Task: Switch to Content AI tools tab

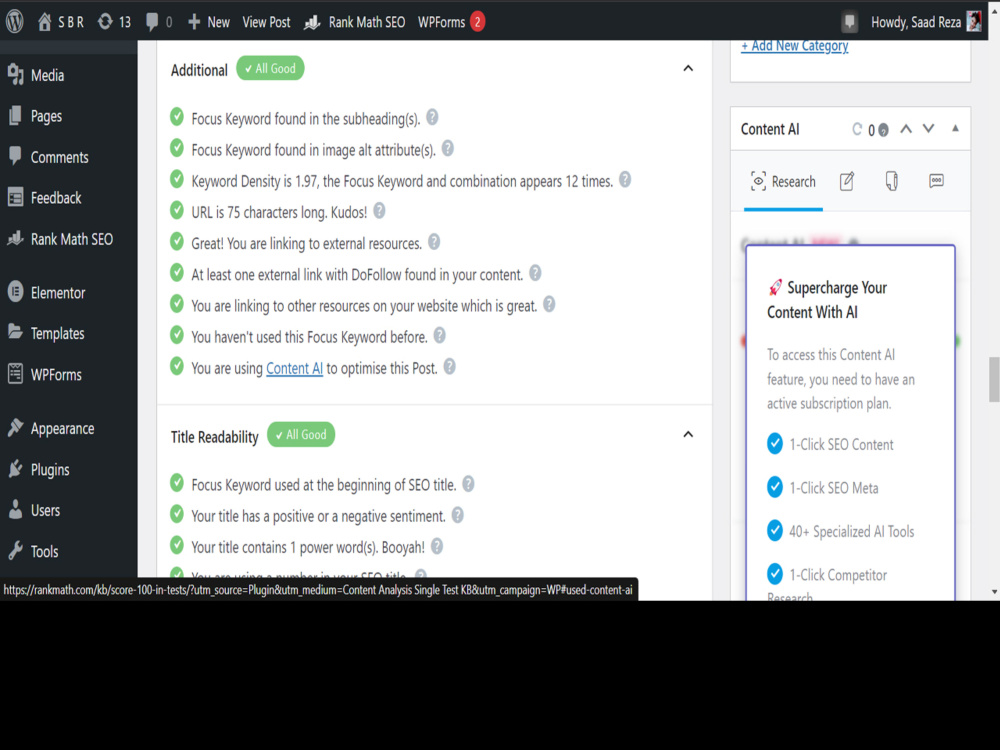Action: pos(892,182)
